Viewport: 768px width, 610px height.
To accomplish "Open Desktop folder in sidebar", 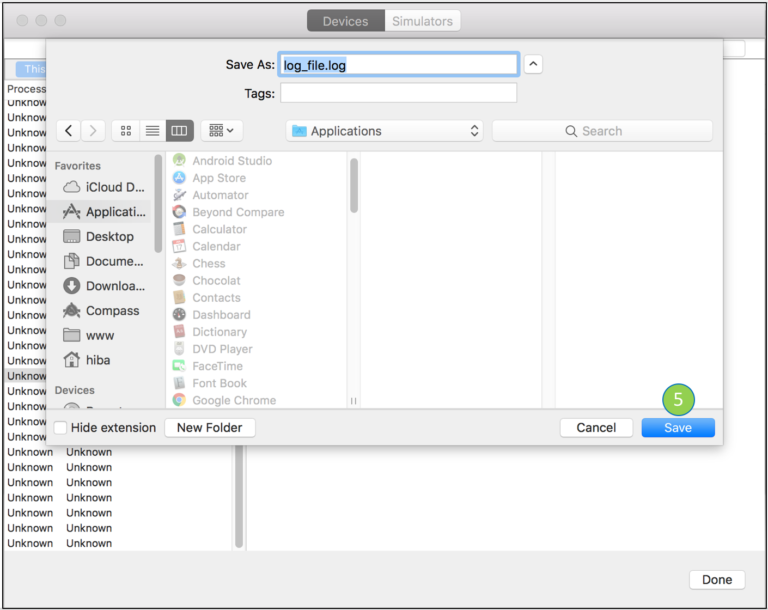I will [x=108, y=237].
